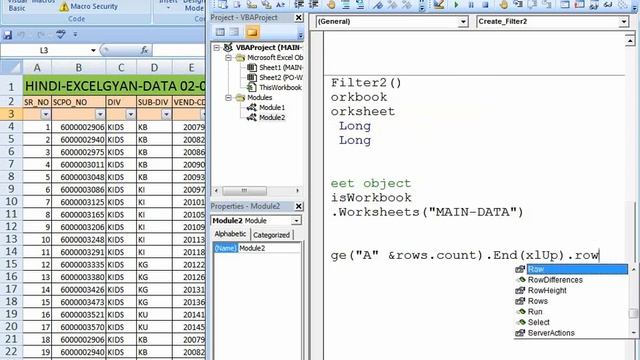Click the fx insert function icon
Screen dimensions: 640x360
pos(144,50)
